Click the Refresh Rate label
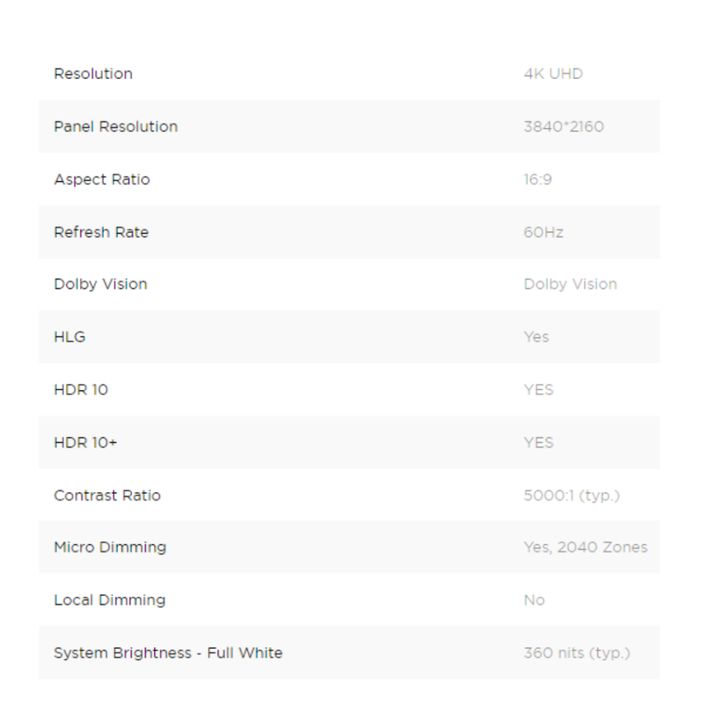This screenshot has width=726, height=726. [x=101, y=232]
